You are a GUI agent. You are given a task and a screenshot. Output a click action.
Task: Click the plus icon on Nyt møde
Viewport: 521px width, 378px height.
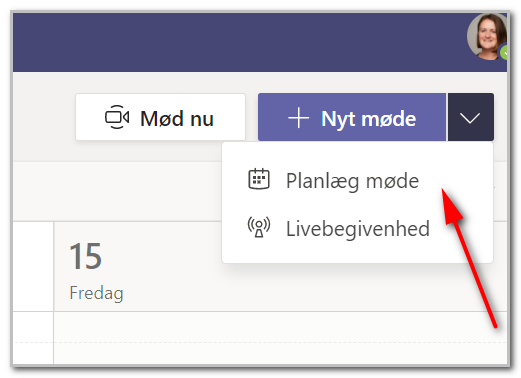[298, 118]
